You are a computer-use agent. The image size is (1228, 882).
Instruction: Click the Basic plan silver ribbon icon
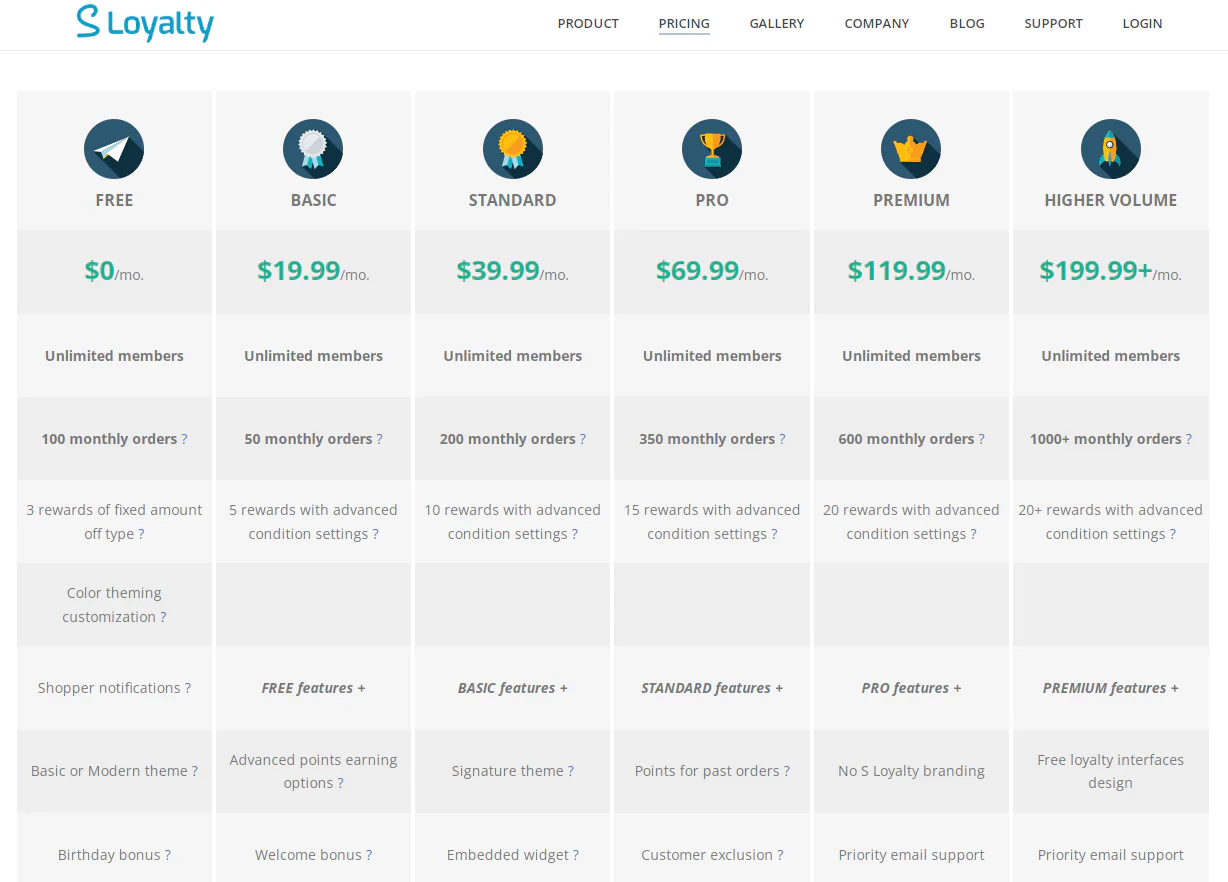click(x=313, y=149)
